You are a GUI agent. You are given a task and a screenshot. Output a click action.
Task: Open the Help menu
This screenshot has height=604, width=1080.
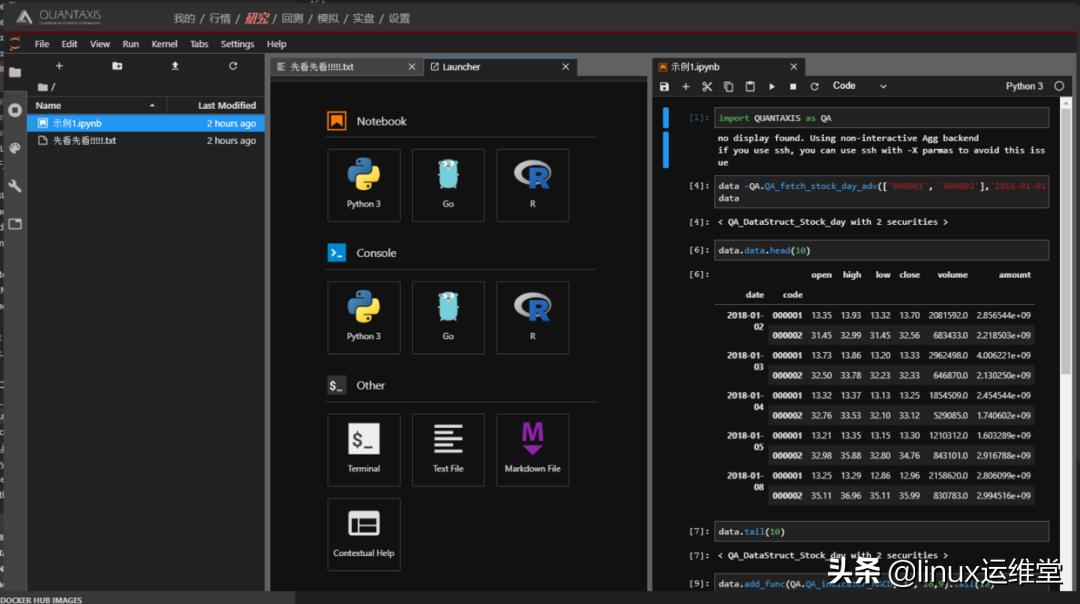[x=277, y=43]
